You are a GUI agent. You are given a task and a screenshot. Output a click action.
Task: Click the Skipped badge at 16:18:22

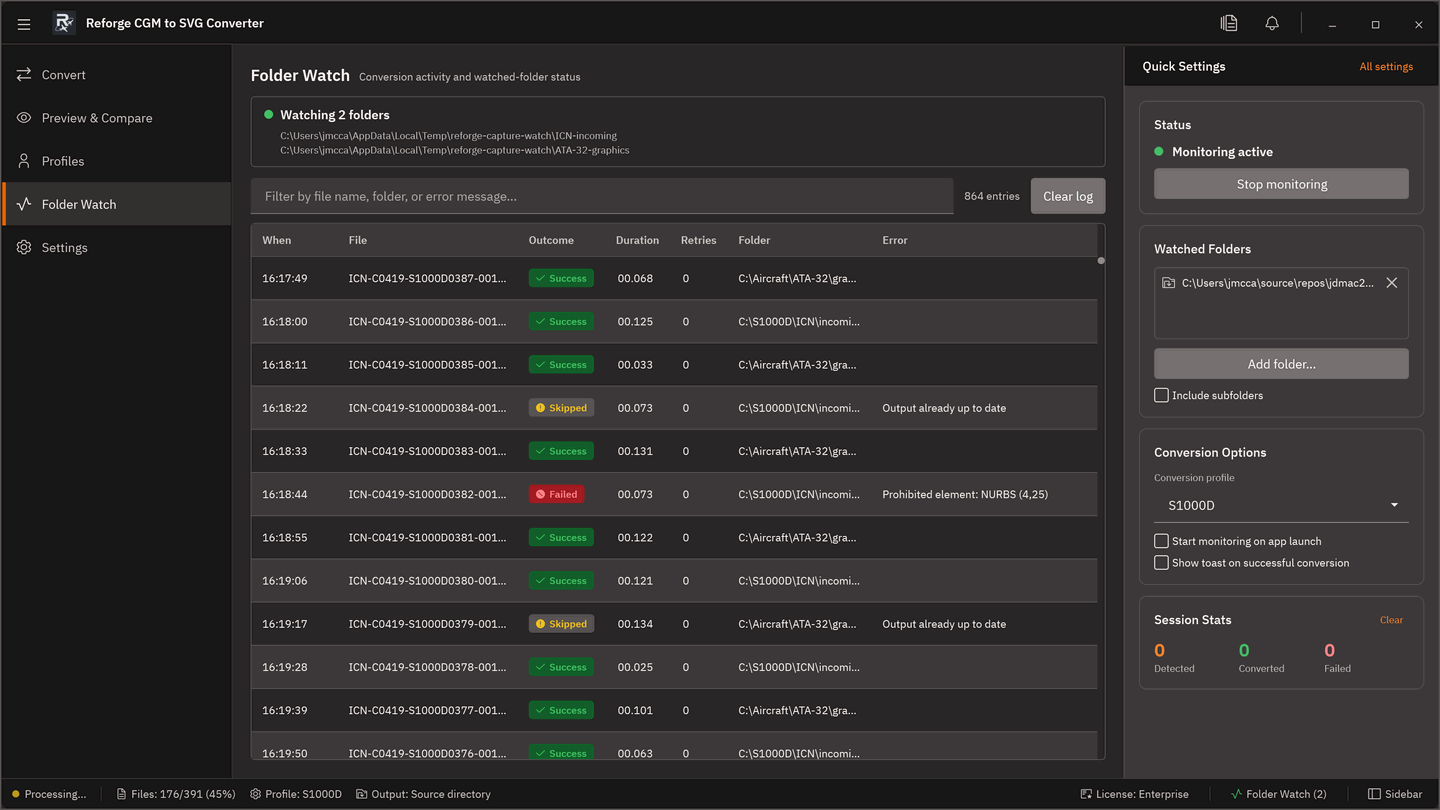coord(561,408)
